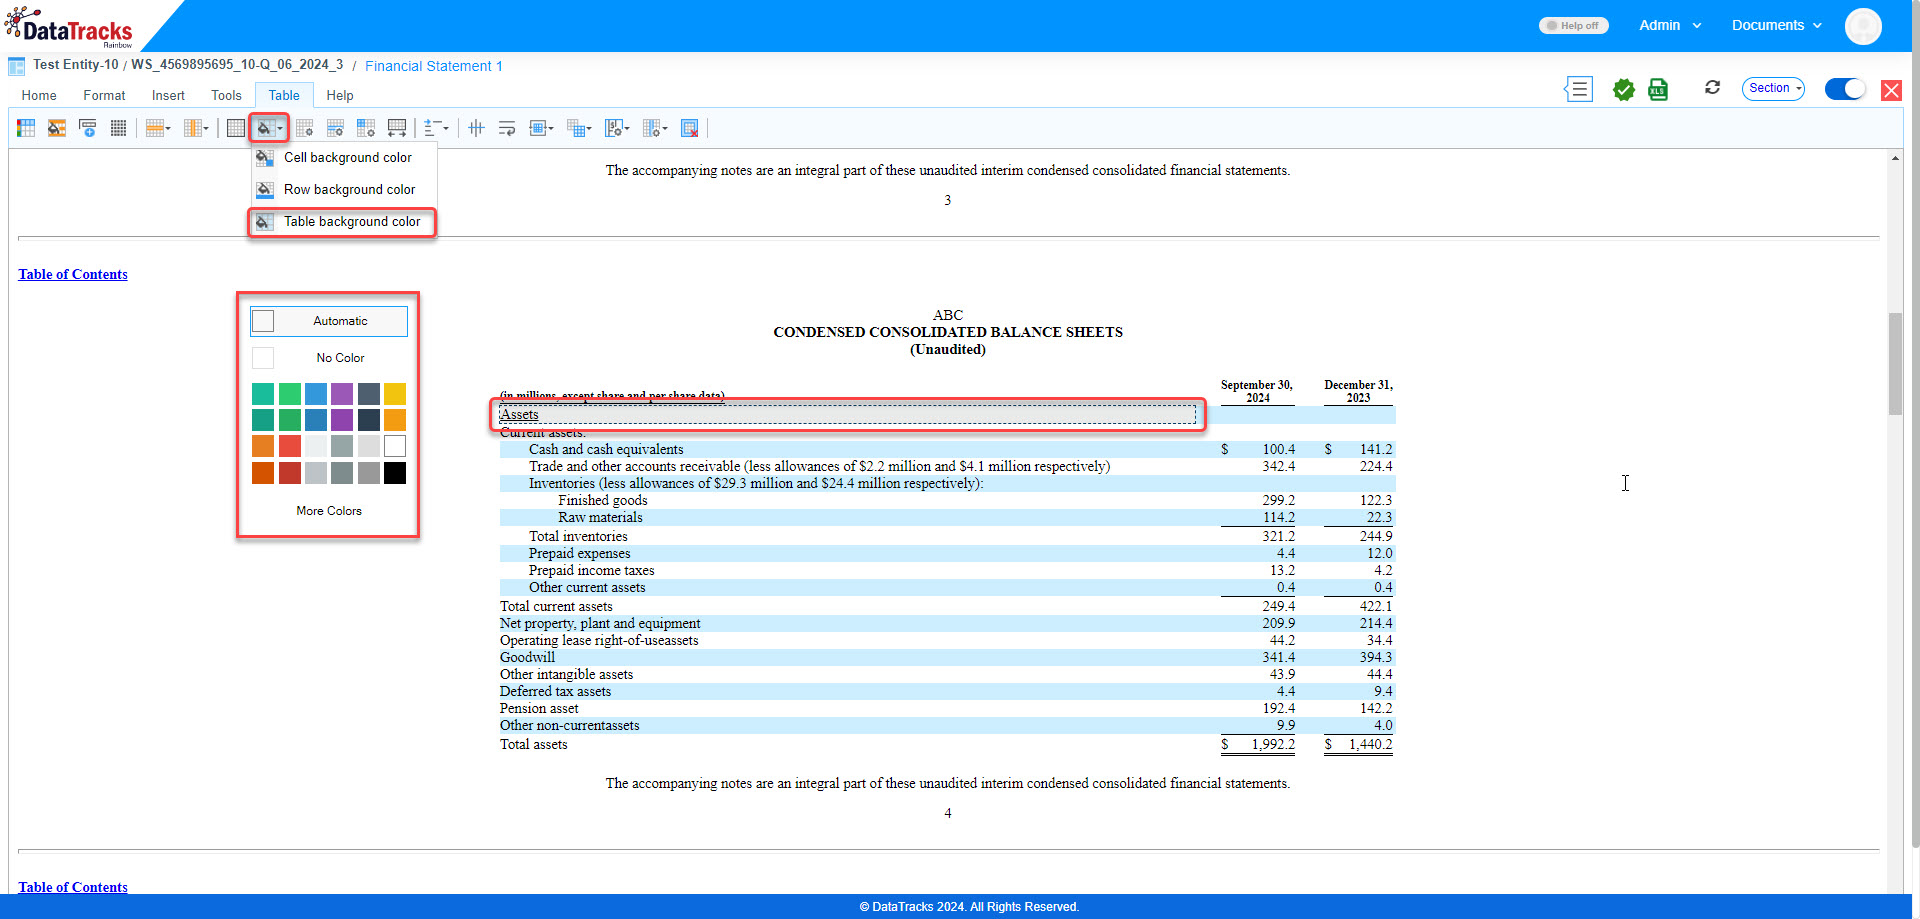
Task: Pick the bright red color swatch
Action: (x=290, y=446)
